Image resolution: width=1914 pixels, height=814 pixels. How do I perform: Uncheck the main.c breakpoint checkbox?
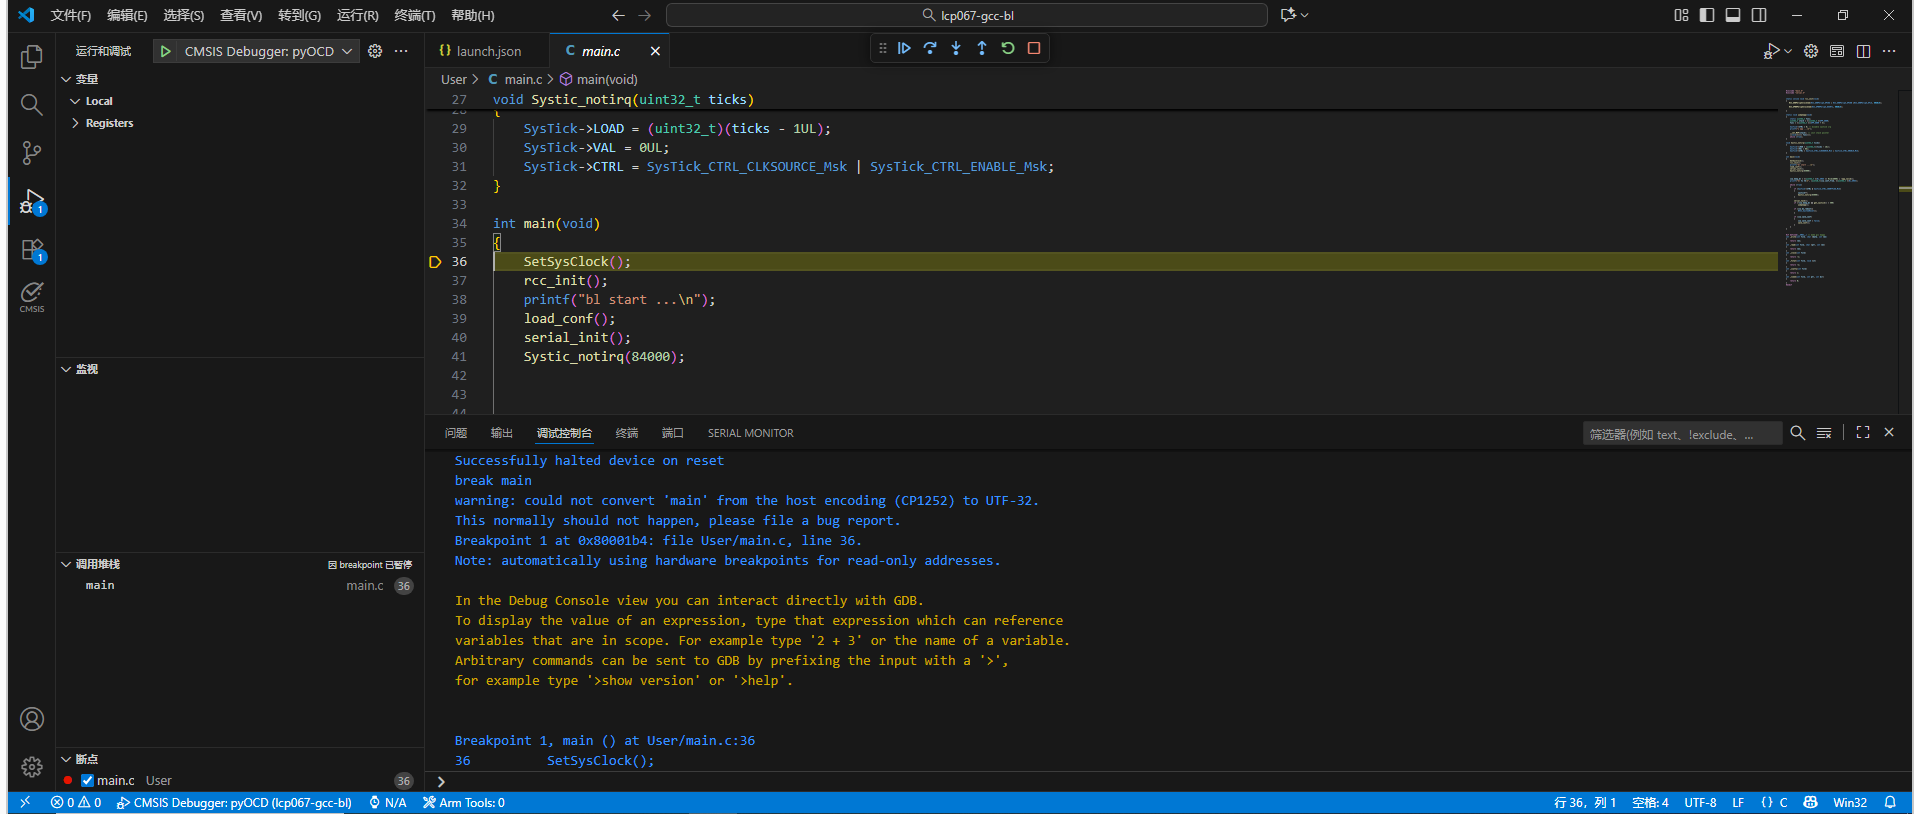pyautogui.click(x=87, y=781)
